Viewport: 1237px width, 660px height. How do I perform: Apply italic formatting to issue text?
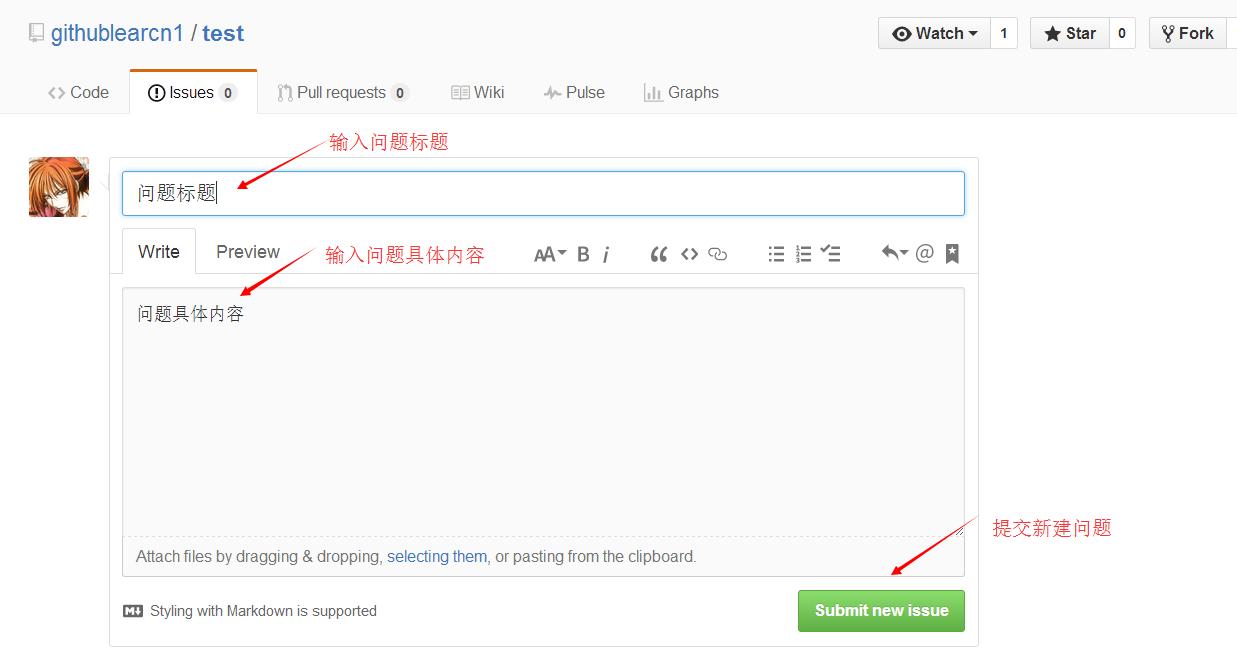click(x=606, y=254)
